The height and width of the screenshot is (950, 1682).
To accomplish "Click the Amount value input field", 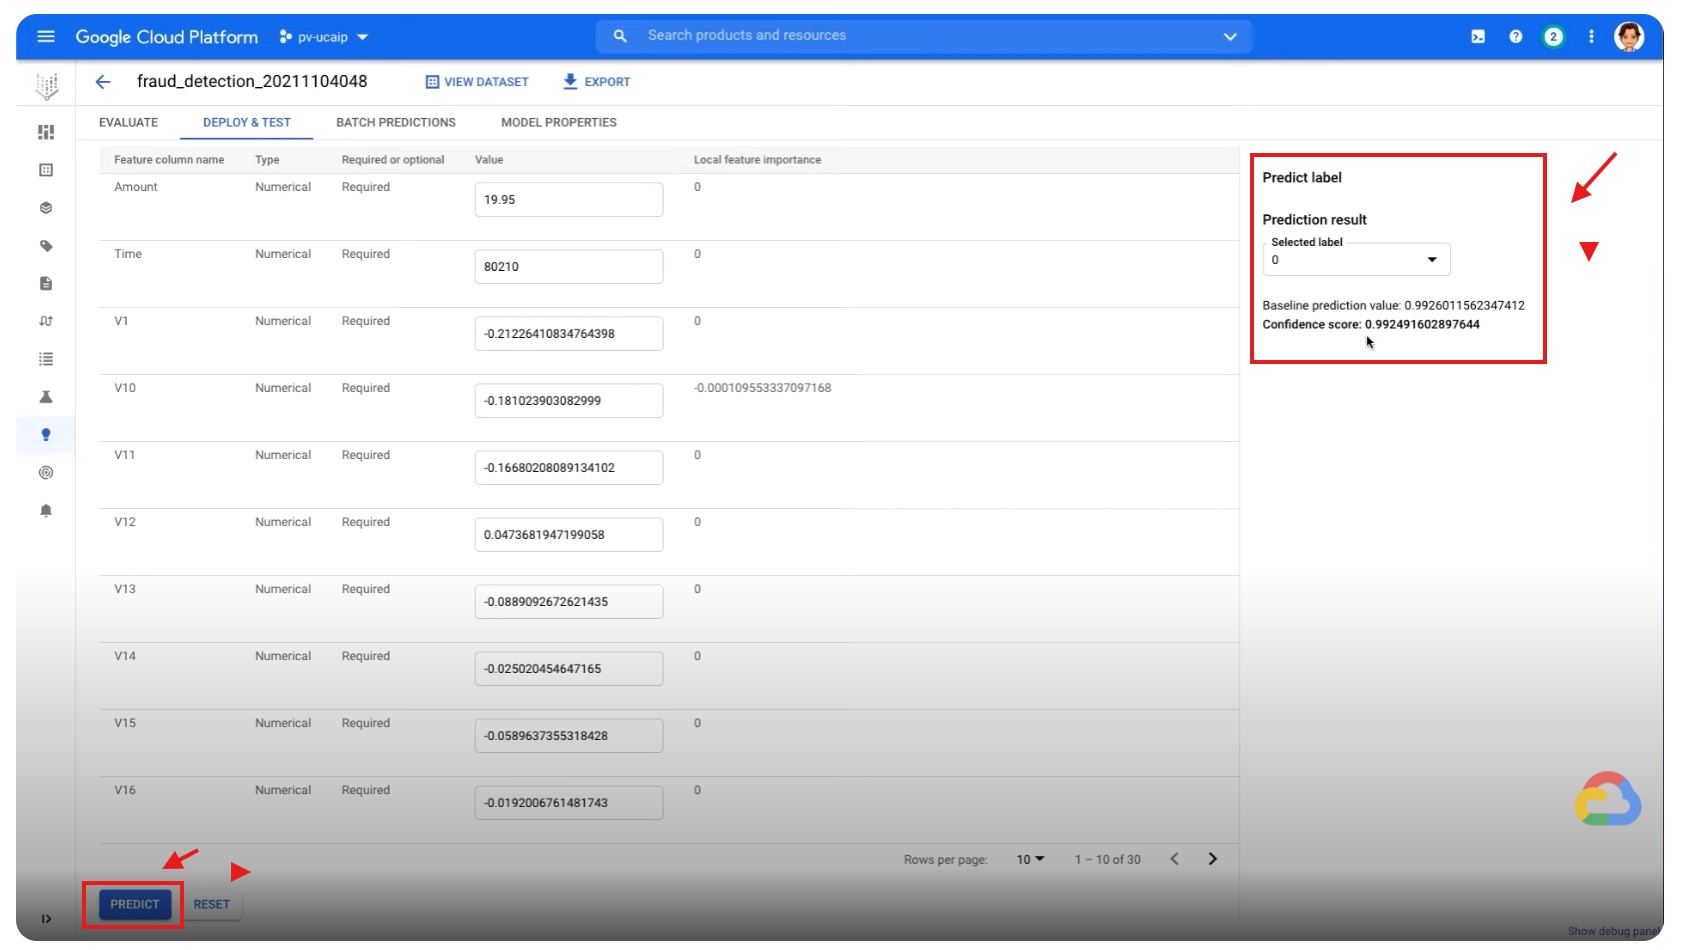I will 568,200.
